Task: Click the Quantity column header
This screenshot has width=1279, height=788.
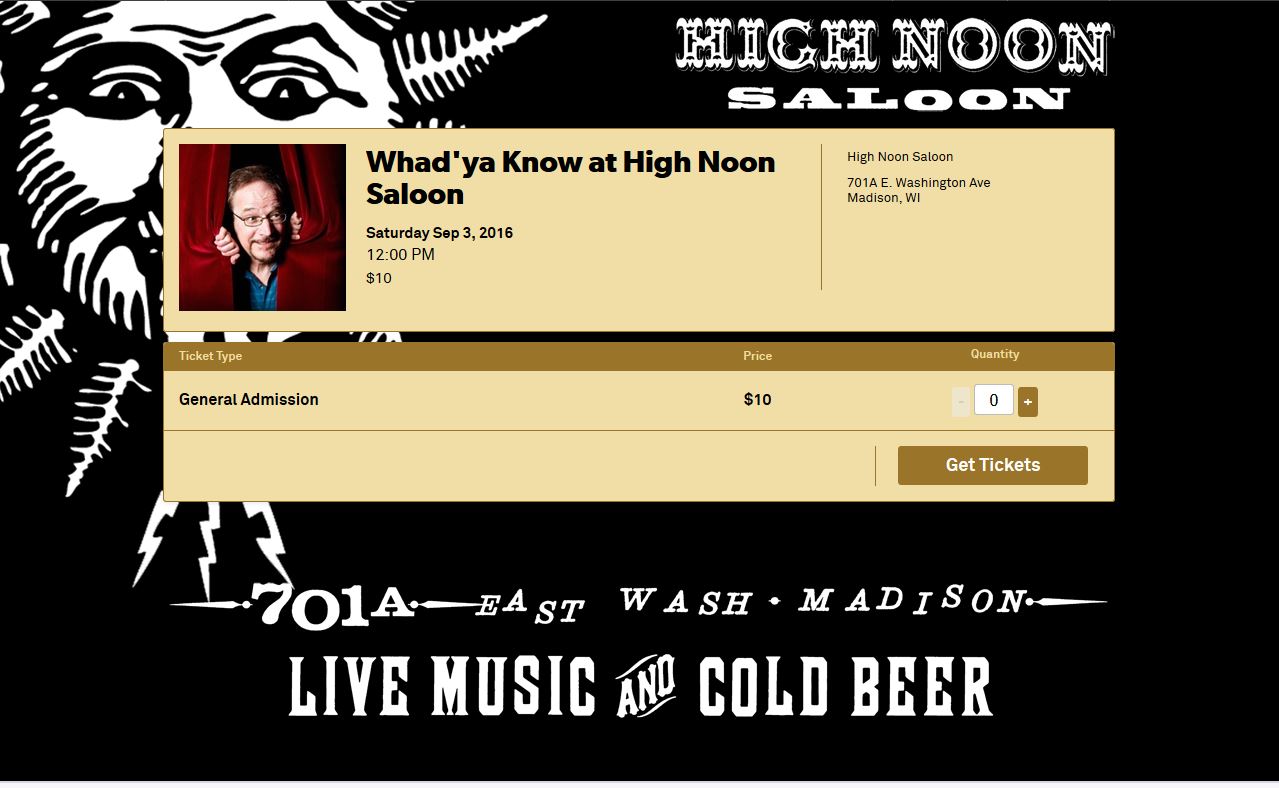Action: (995, 354)
